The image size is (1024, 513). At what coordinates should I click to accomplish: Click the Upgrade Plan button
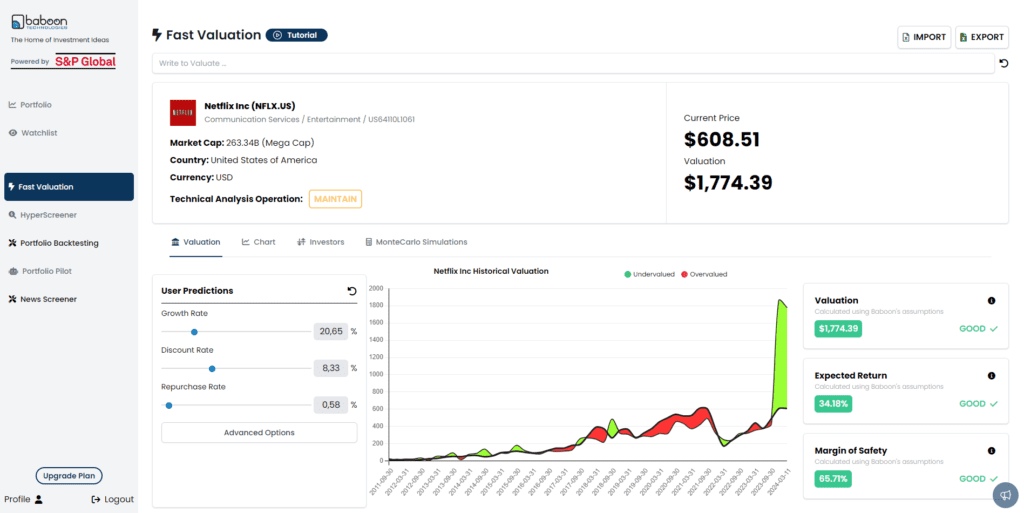[69, 476]
